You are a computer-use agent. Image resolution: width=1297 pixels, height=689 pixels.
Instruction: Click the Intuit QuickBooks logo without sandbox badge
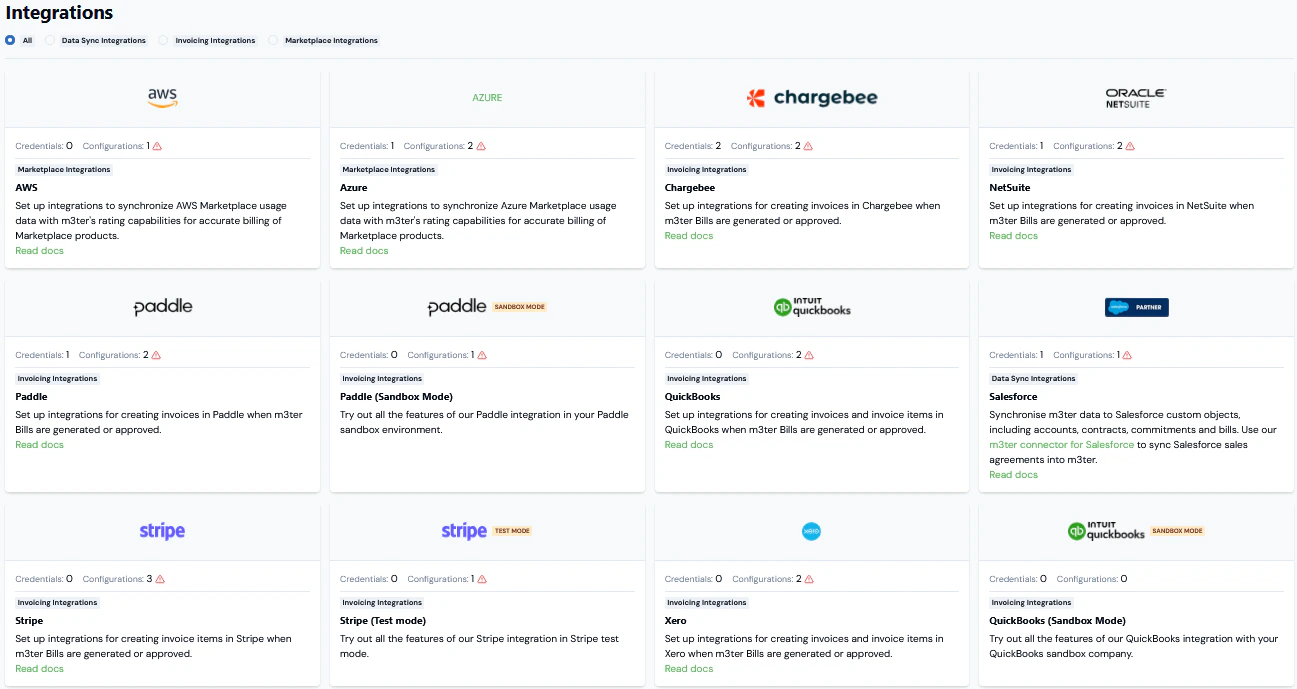tap(812, 307)
